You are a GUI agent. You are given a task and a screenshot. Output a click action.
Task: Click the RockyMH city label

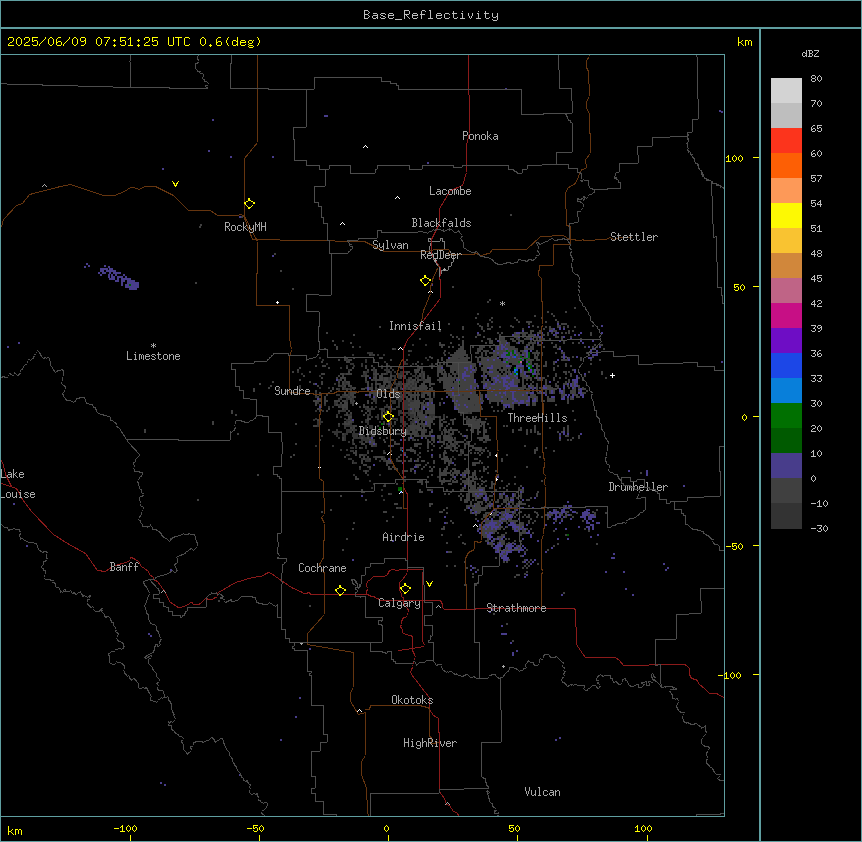(x=245, y=227)
